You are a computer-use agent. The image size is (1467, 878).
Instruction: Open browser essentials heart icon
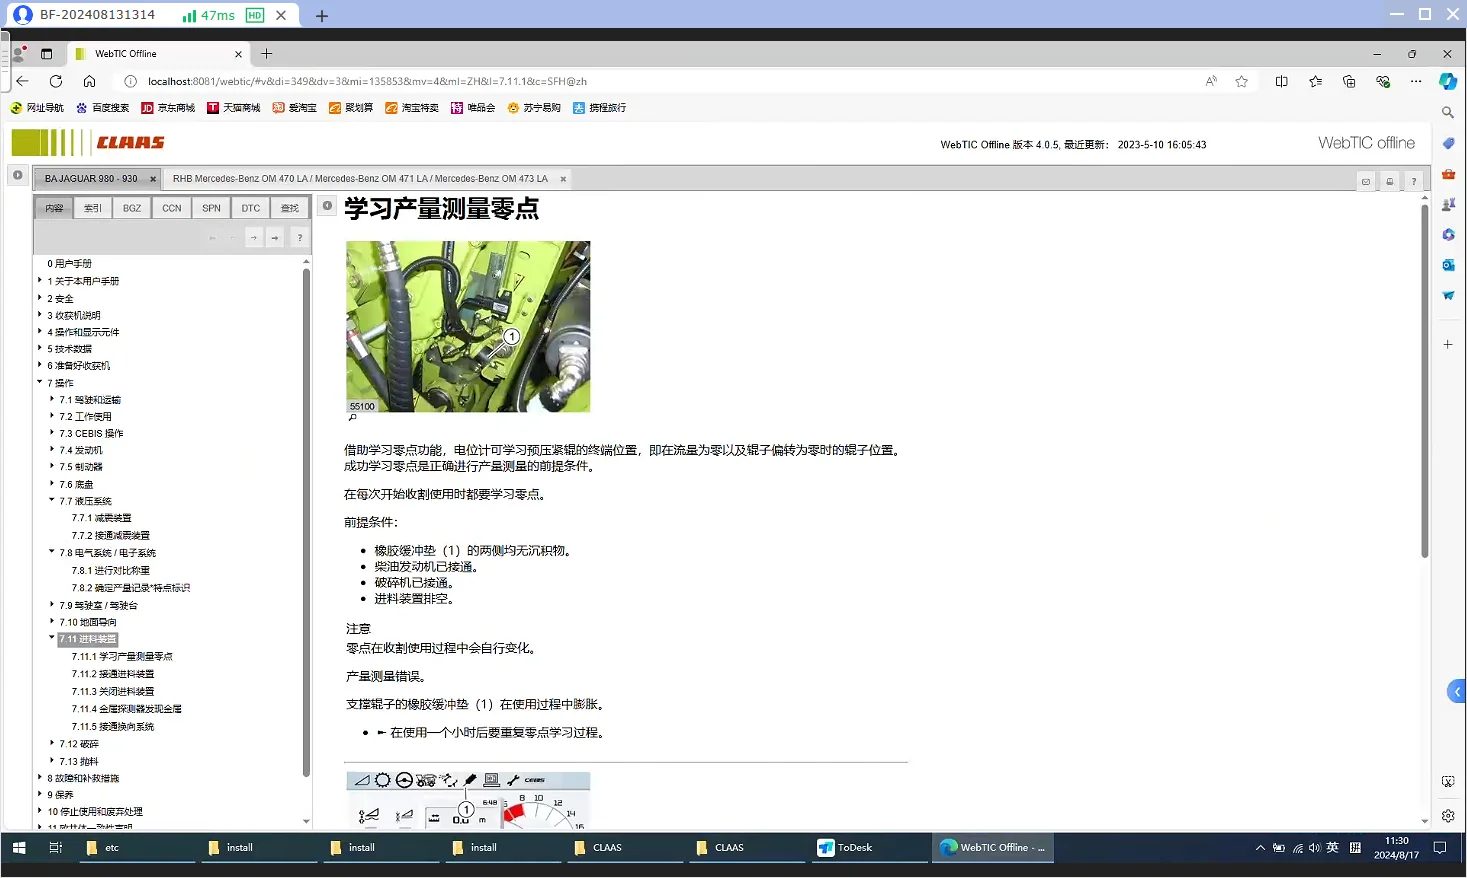[x=1383, y=82]
